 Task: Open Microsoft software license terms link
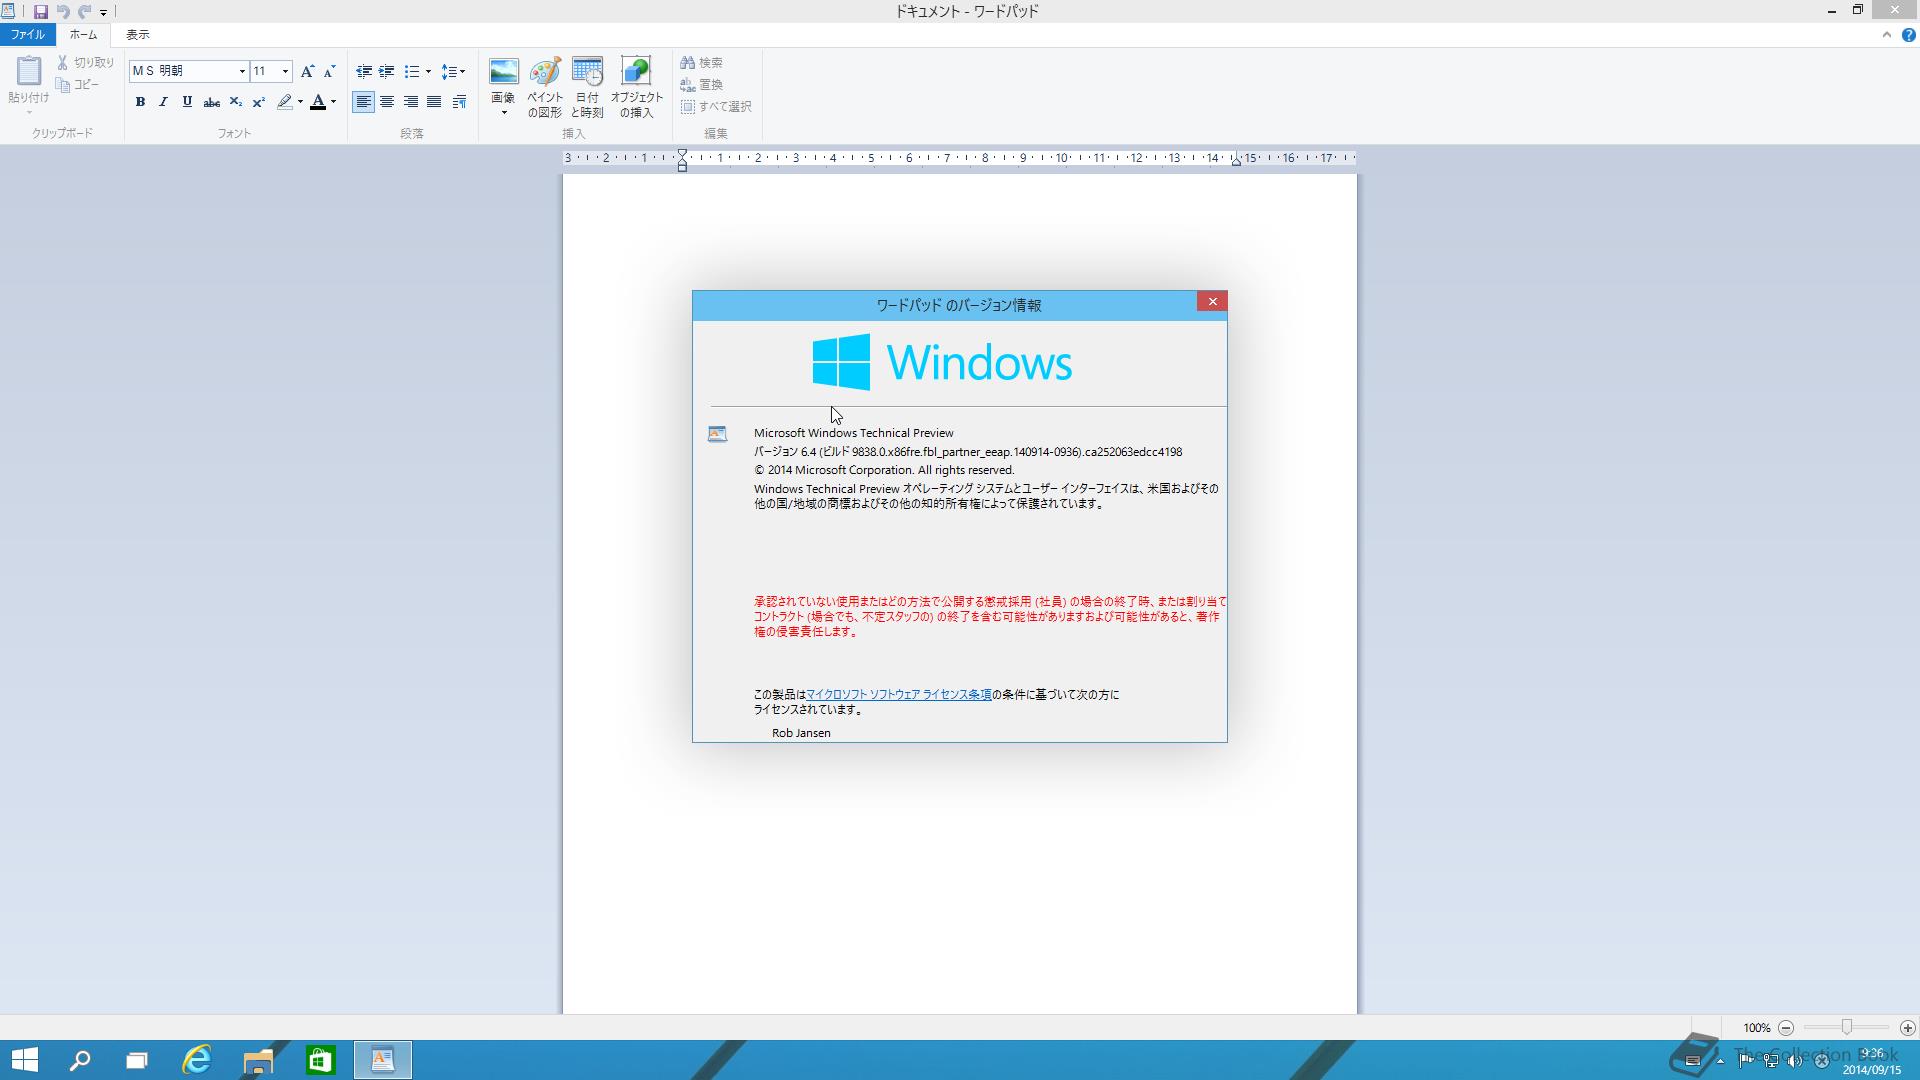tap(898, 695)
